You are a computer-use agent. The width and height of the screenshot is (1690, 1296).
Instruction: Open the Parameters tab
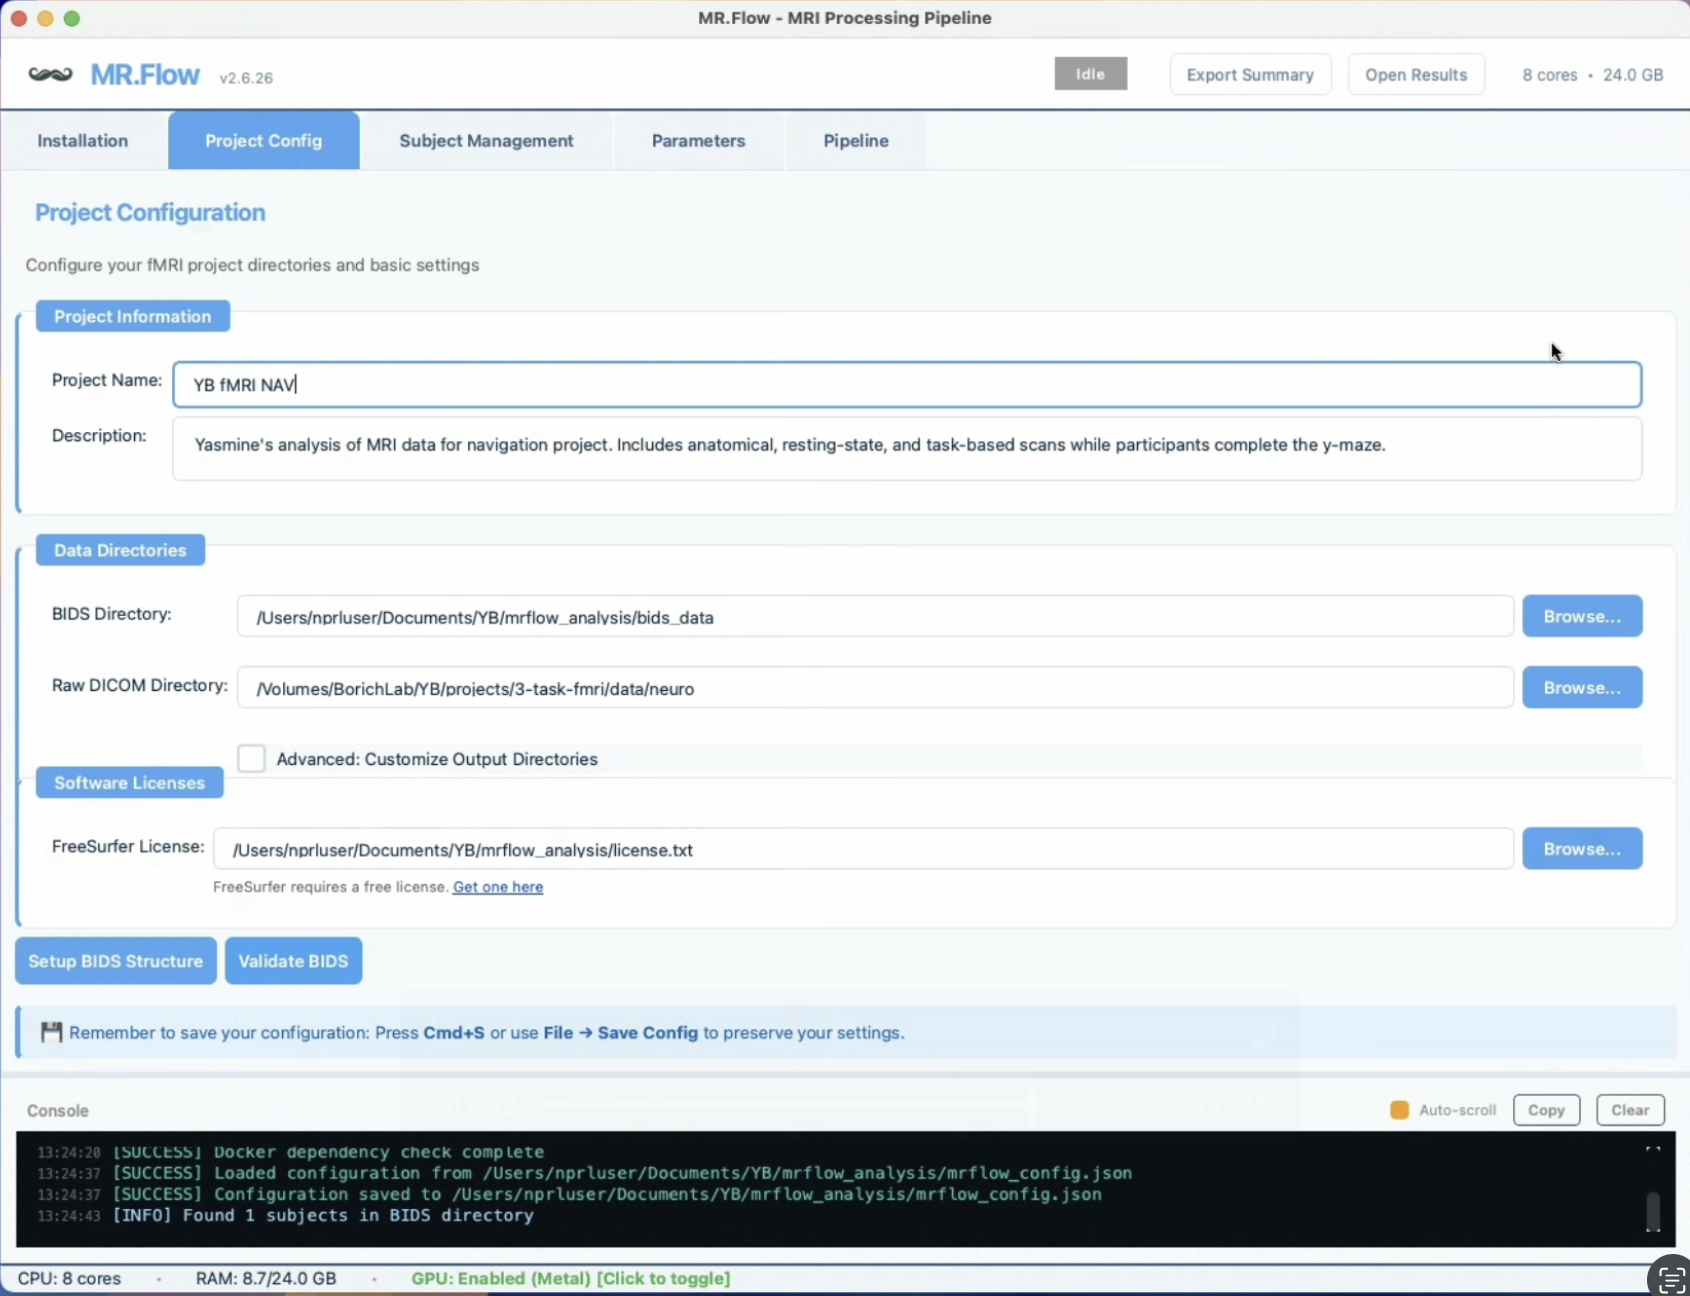point(698,140)
